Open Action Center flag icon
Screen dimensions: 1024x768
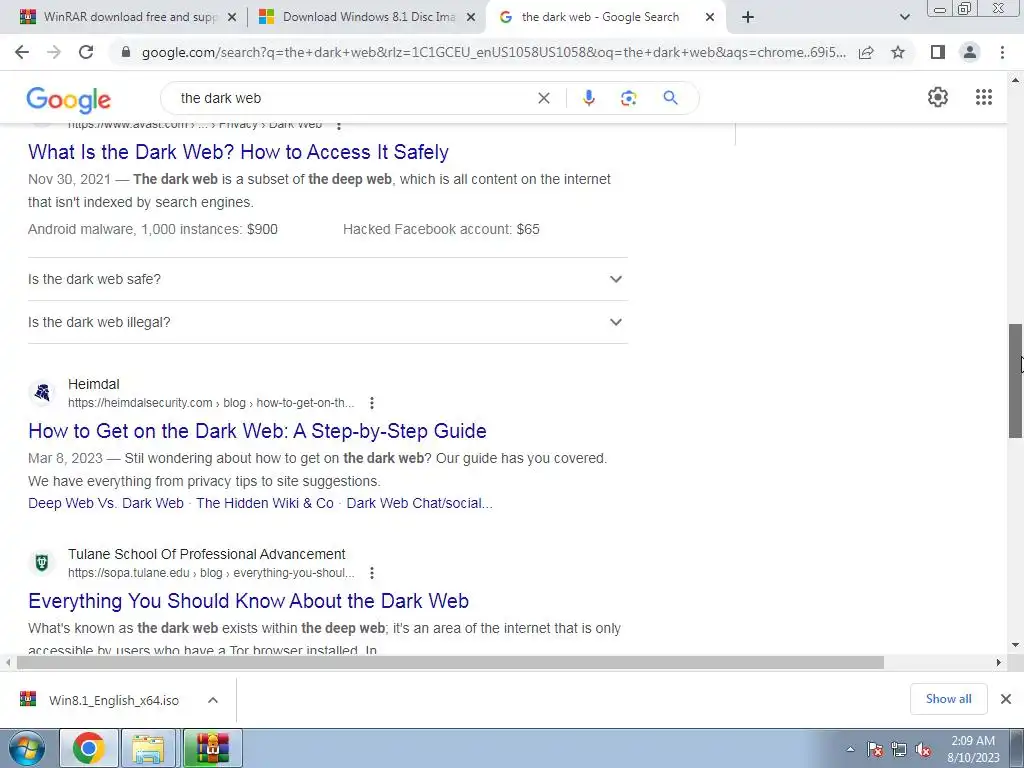[875, 750]
